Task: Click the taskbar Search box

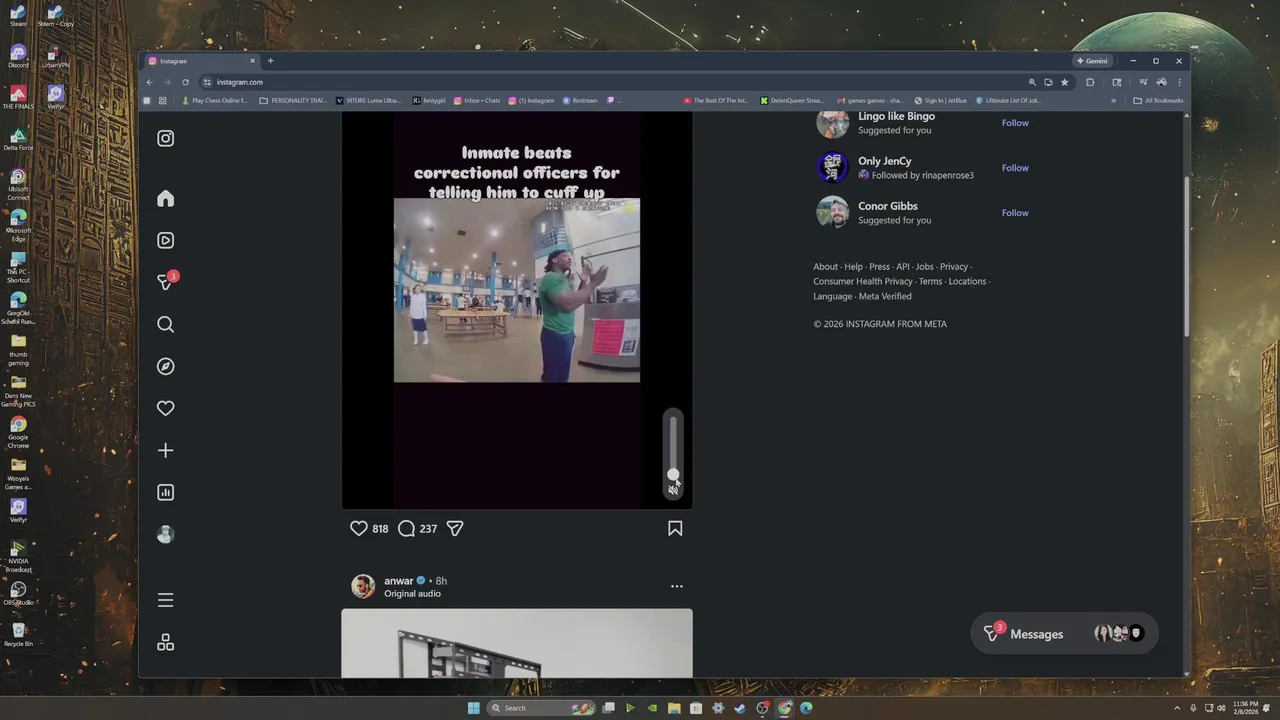Action: (540, 708)
